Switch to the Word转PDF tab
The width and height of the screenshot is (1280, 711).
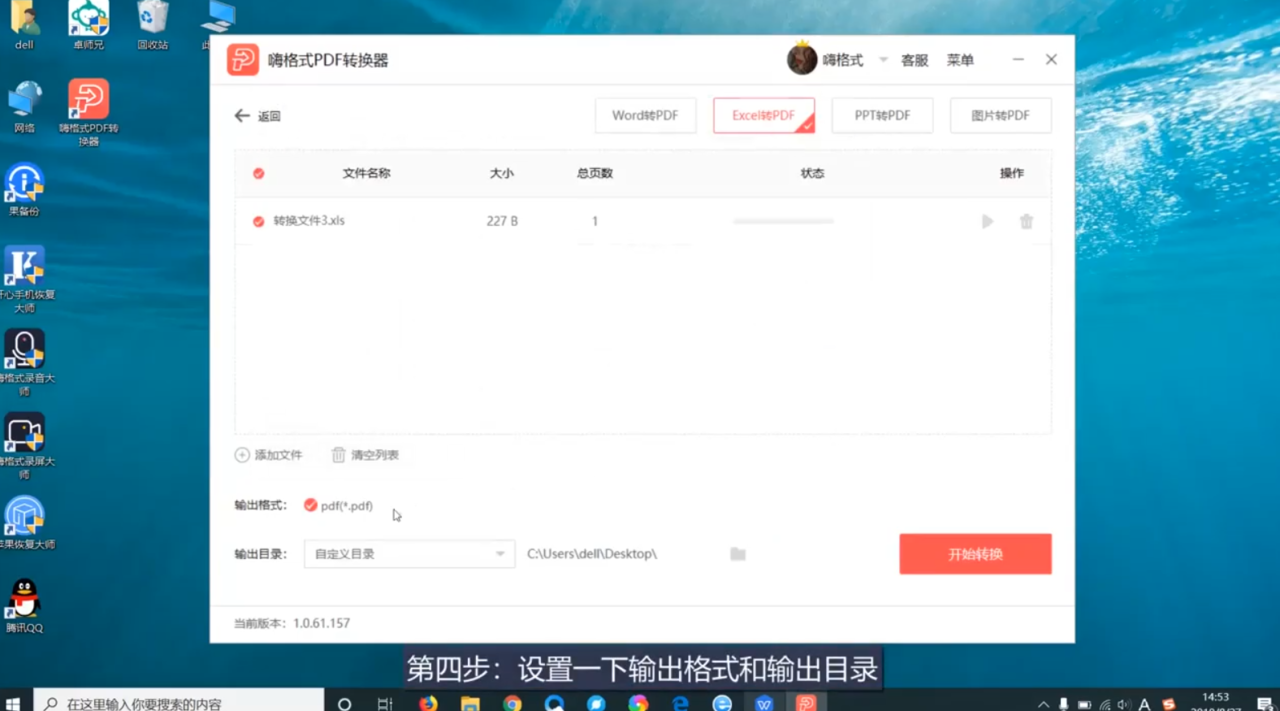[x=645, y=115]
